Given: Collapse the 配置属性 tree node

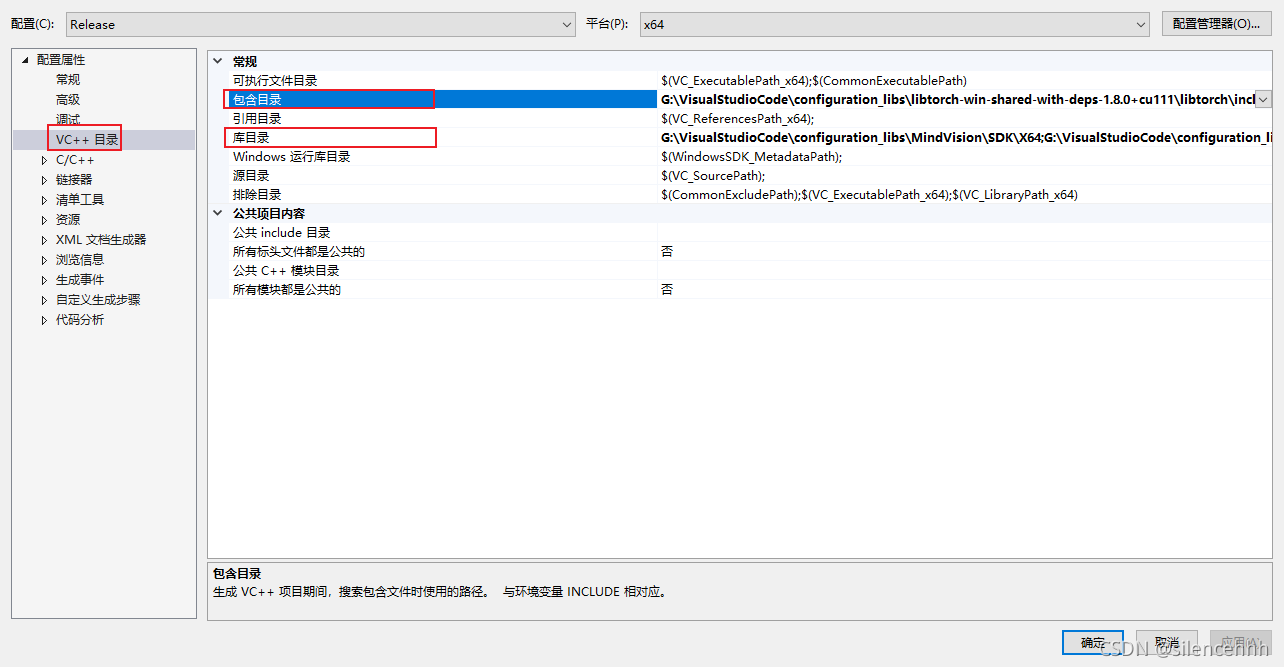Looking at the screenshot, I should 25,60.
